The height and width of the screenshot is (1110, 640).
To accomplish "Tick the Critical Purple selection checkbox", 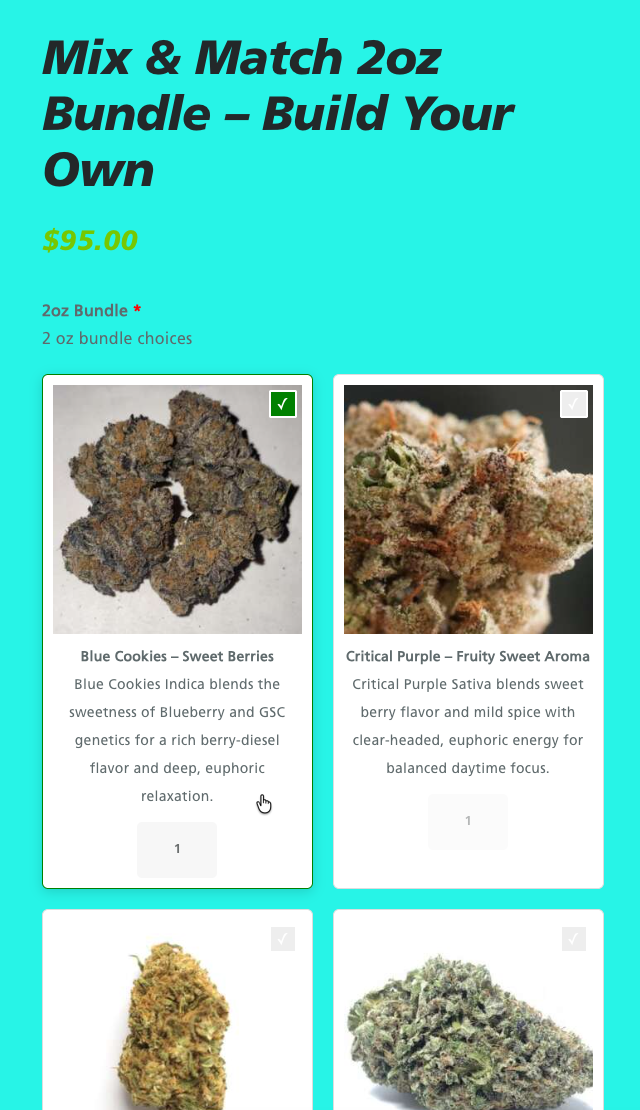I will (573, 404).
